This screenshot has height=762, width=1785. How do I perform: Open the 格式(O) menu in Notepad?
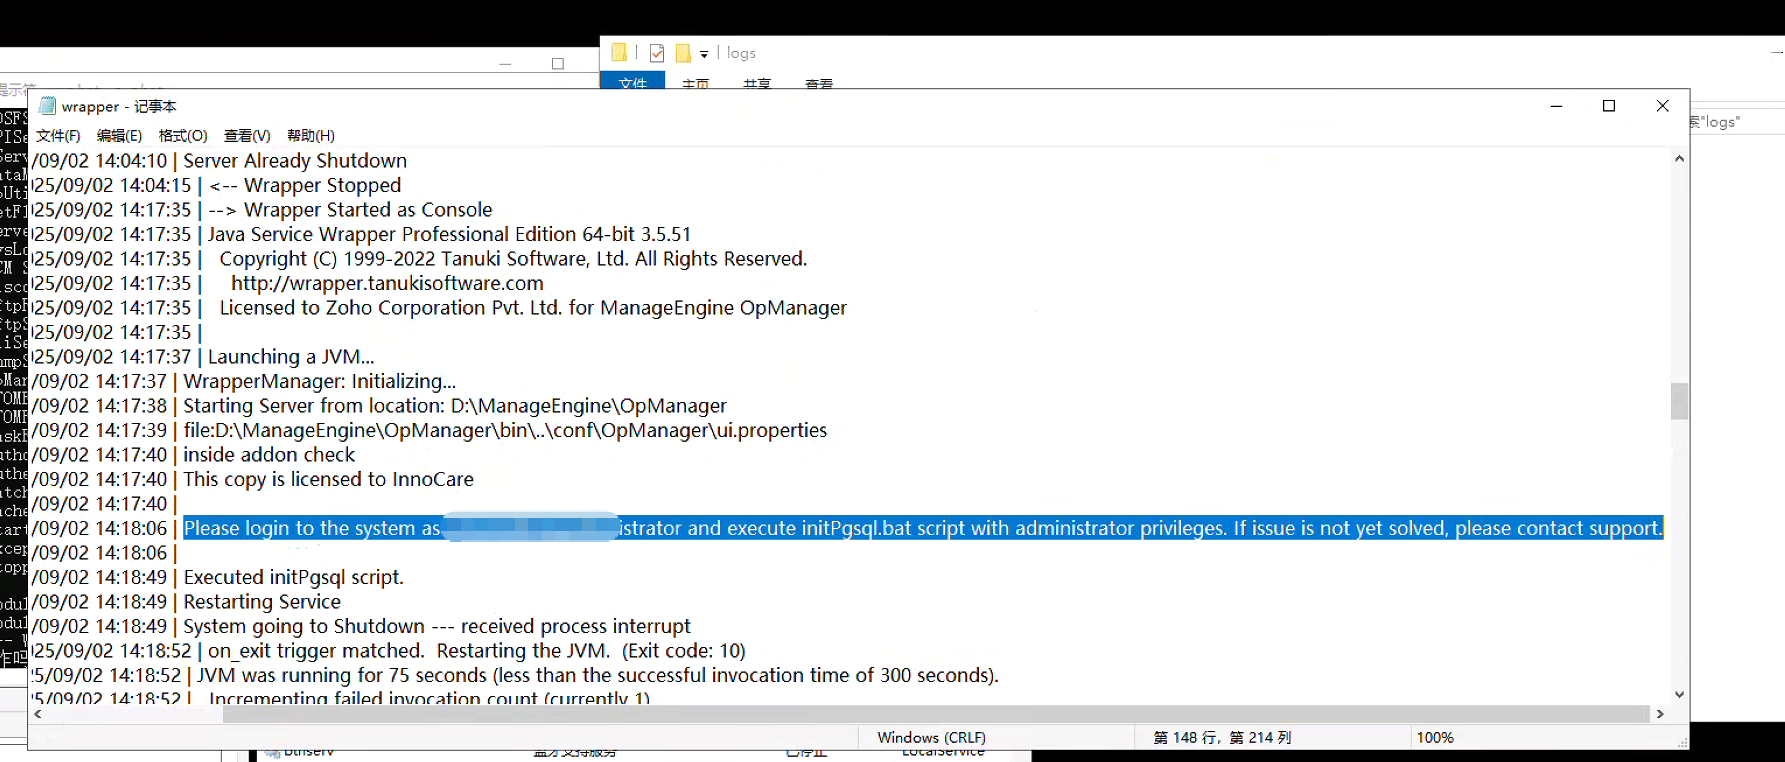click(183, 135)
